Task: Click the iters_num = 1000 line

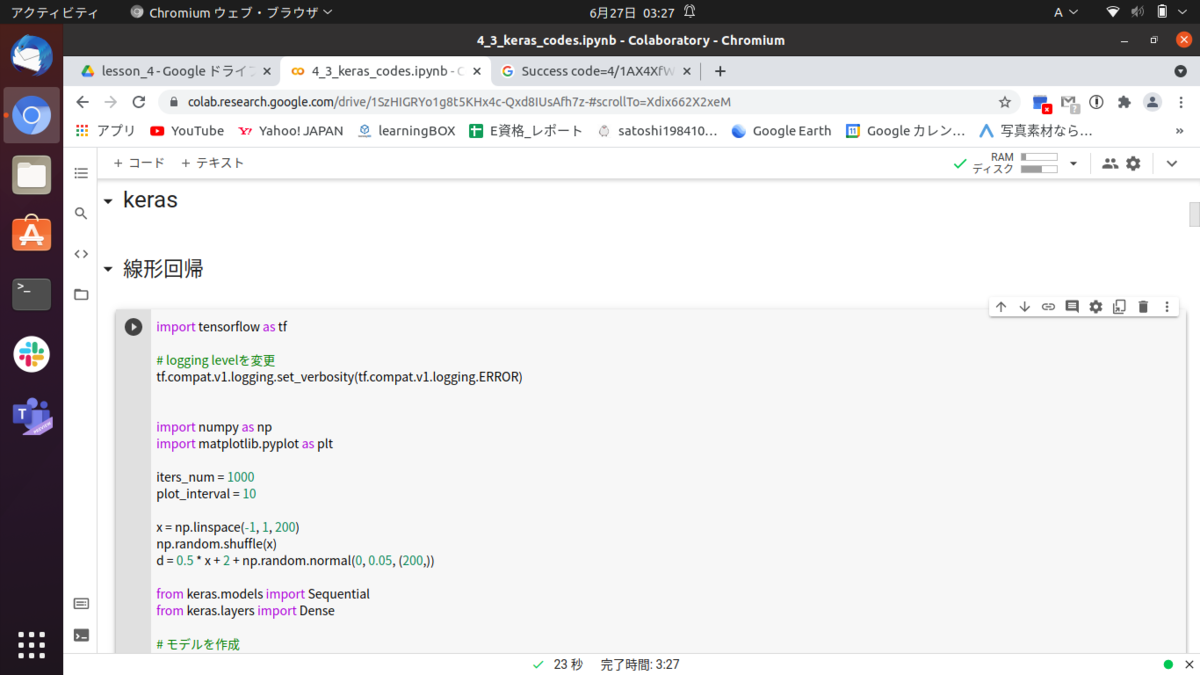Action: tap(205, 477)
